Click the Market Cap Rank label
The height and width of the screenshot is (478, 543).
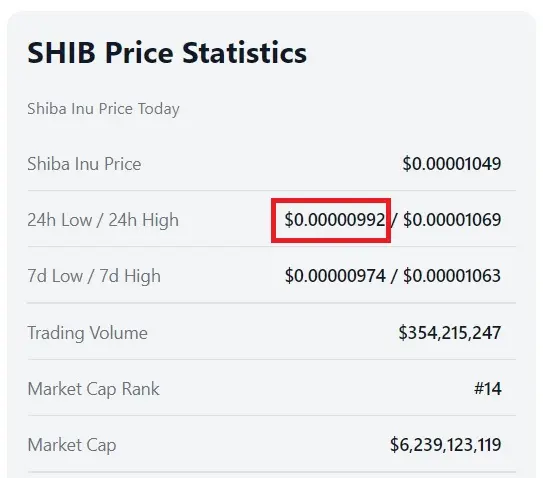click(x=93, y=389)
